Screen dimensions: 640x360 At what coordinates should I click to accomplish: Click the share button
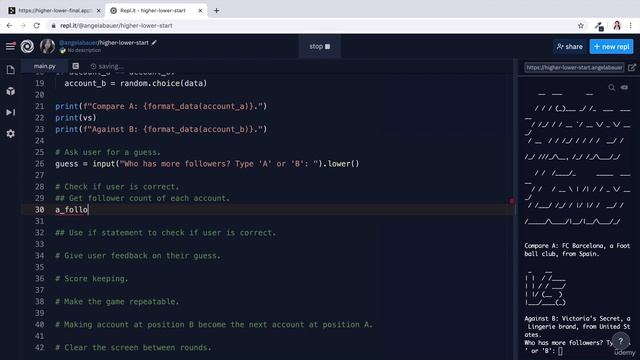569,47
